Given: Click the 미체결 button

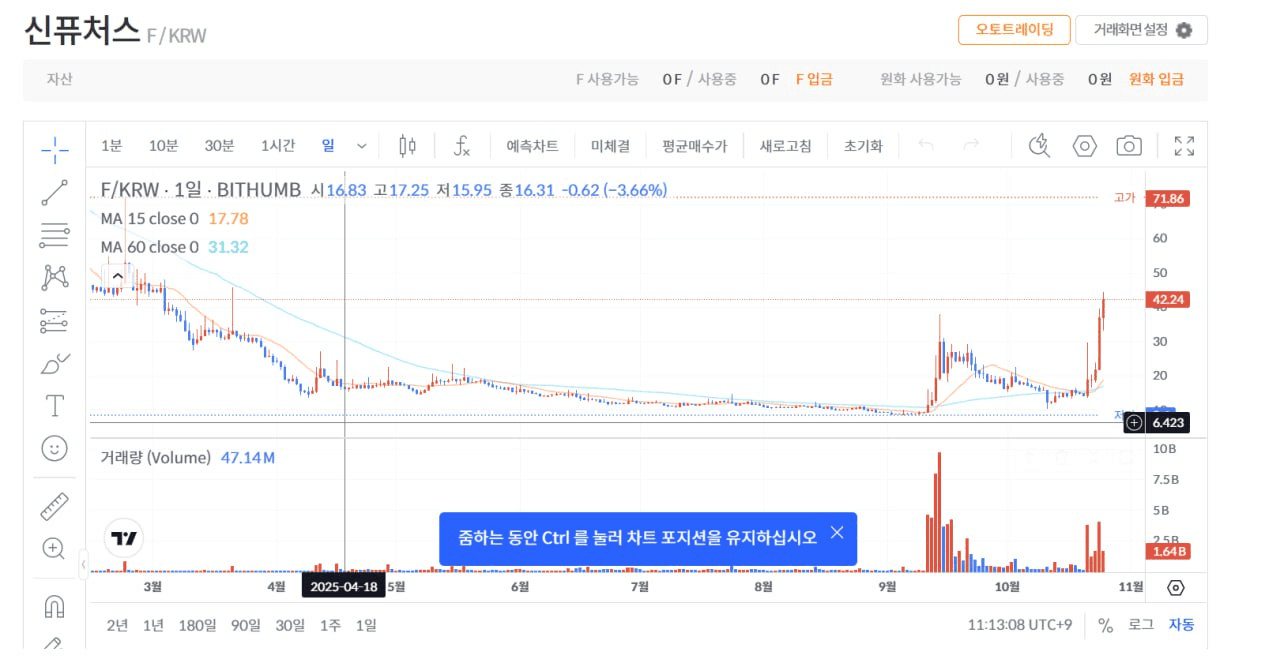Looking at the screenshot, I should [610, 146].
